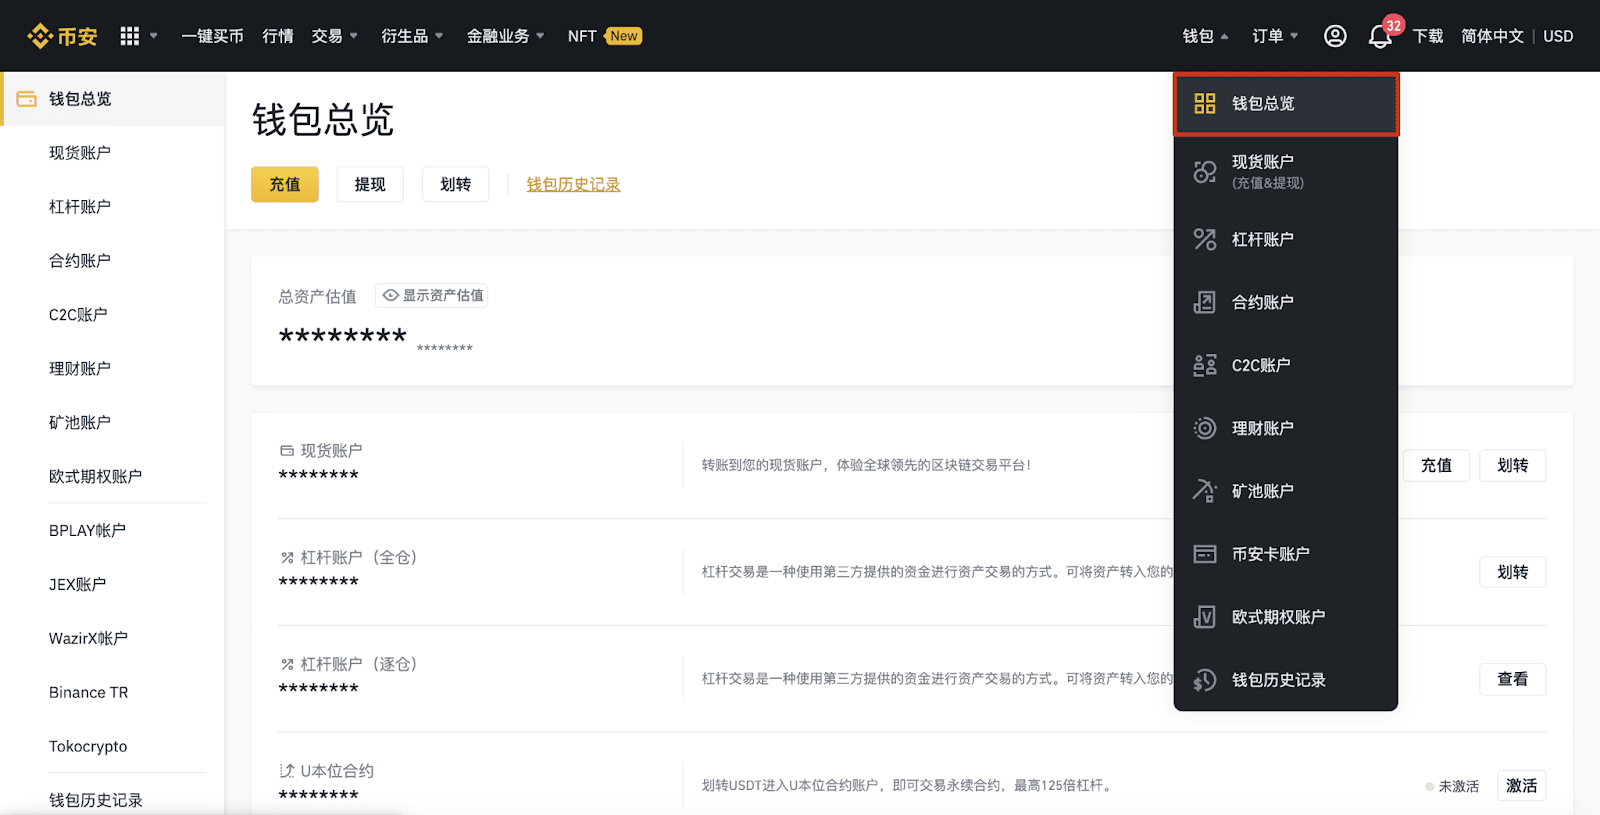This screenshot has width=1600, height=815.
Task: Open the NFT New menu item
Action: [x=604, y=36]
